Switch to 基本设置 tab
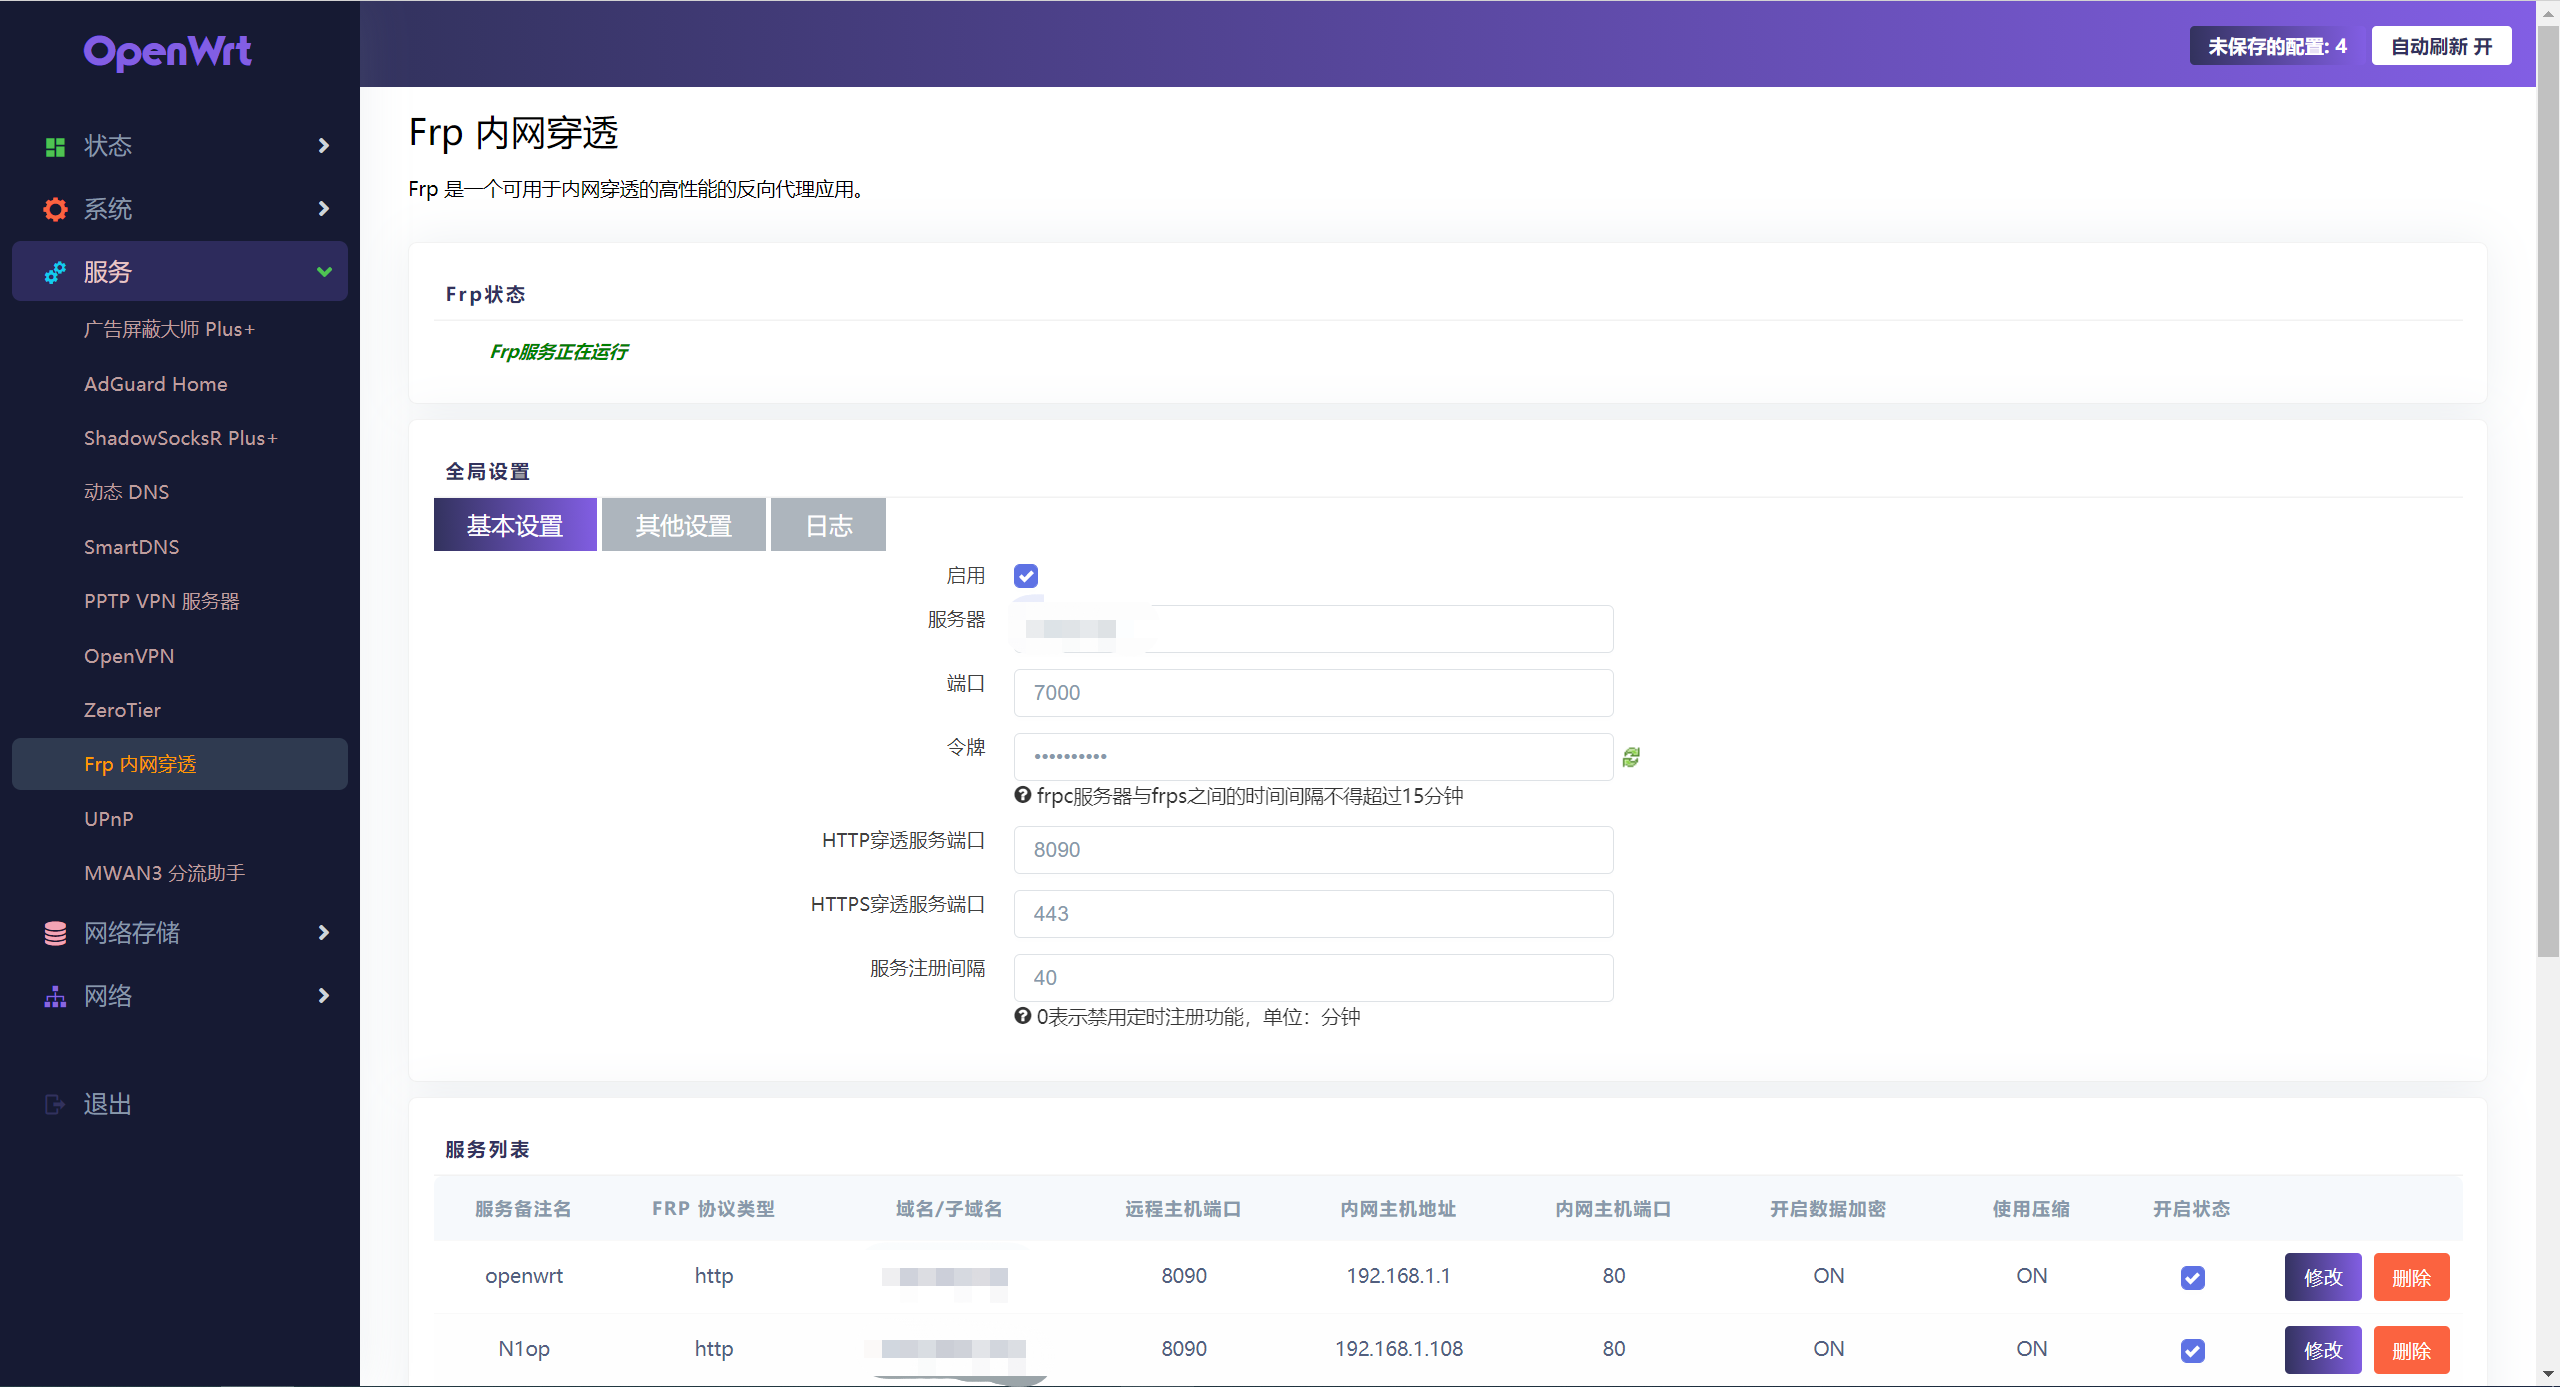 pyautogui.click(x=515, y=525)
